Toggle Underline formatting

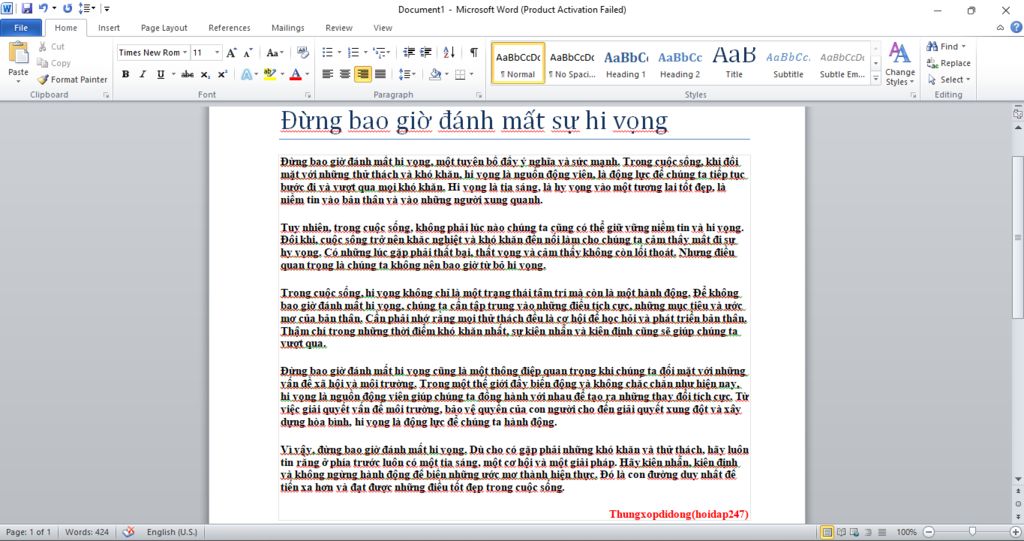pos(160,74)
